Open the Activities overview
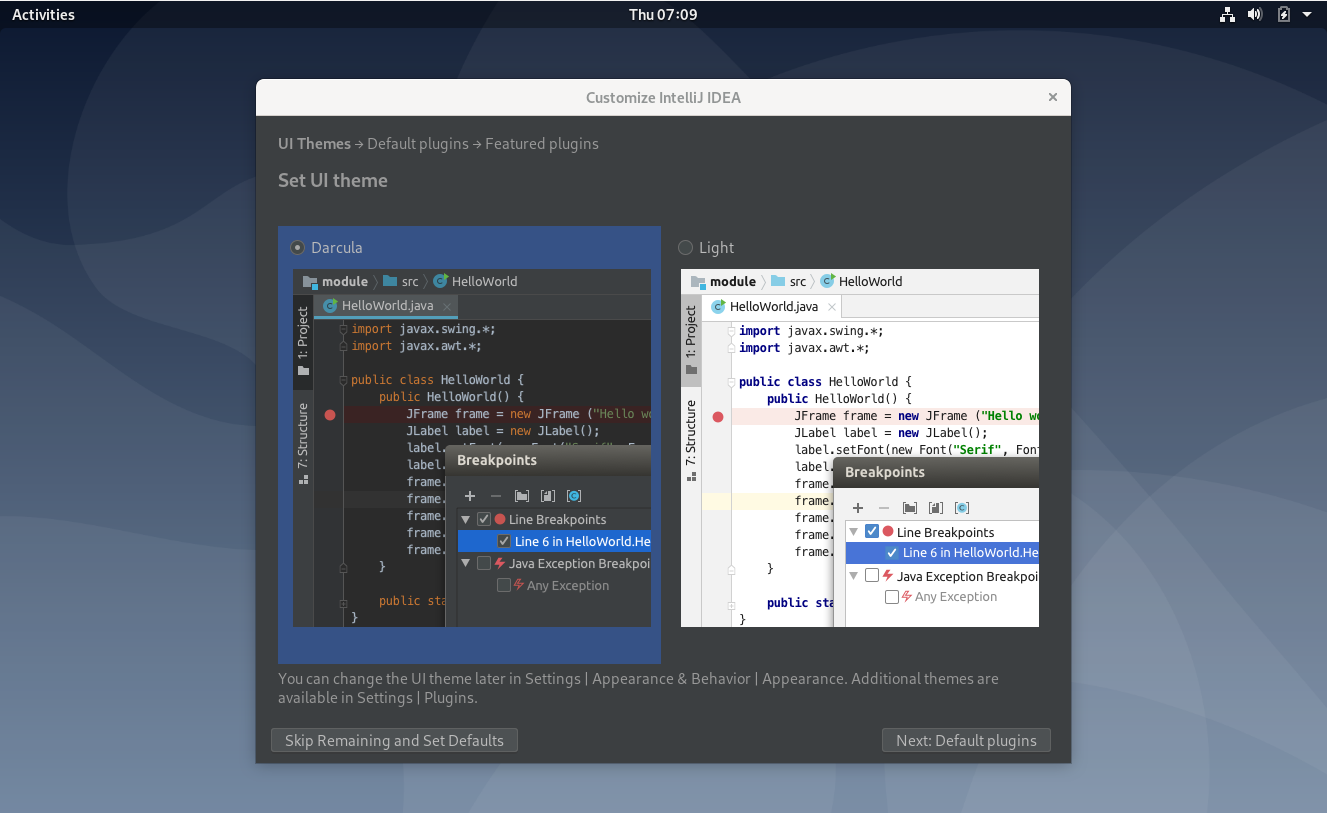 pos(43,14)
